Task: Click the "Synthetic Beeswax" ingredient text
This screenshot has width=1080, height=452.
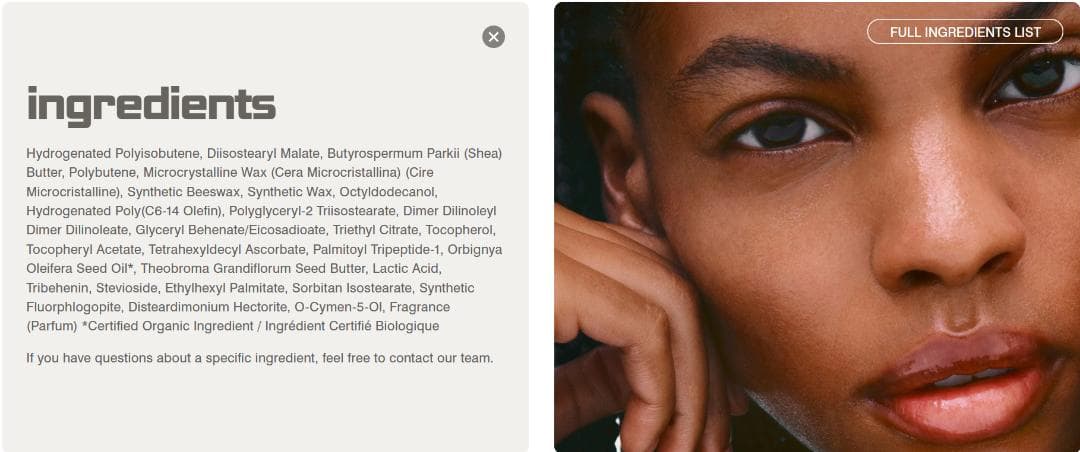Action: click(183, 192)
